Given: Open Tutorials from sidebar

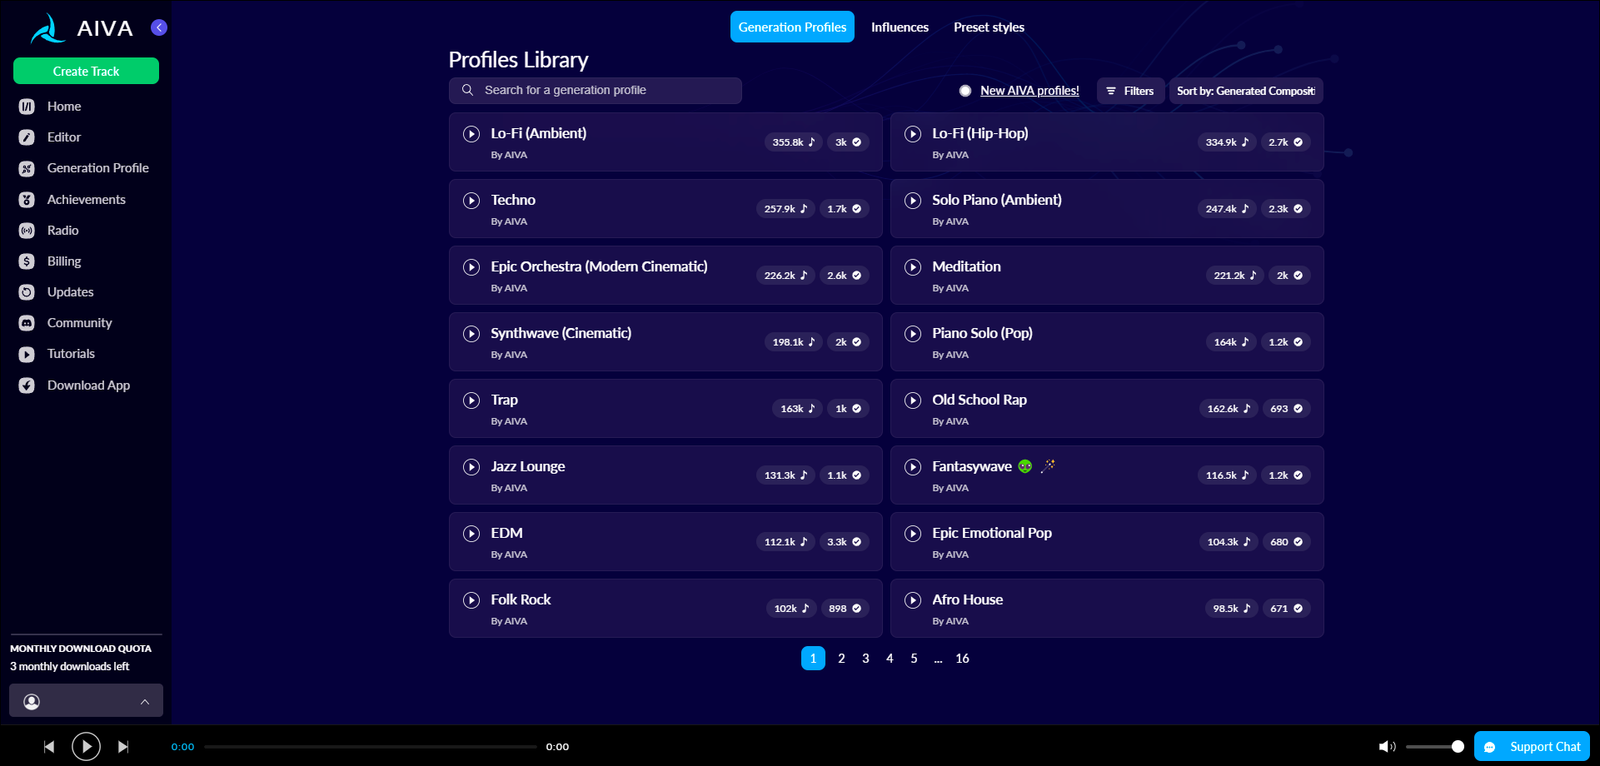Looking at the screenshot, I should [x=71, y=354].
